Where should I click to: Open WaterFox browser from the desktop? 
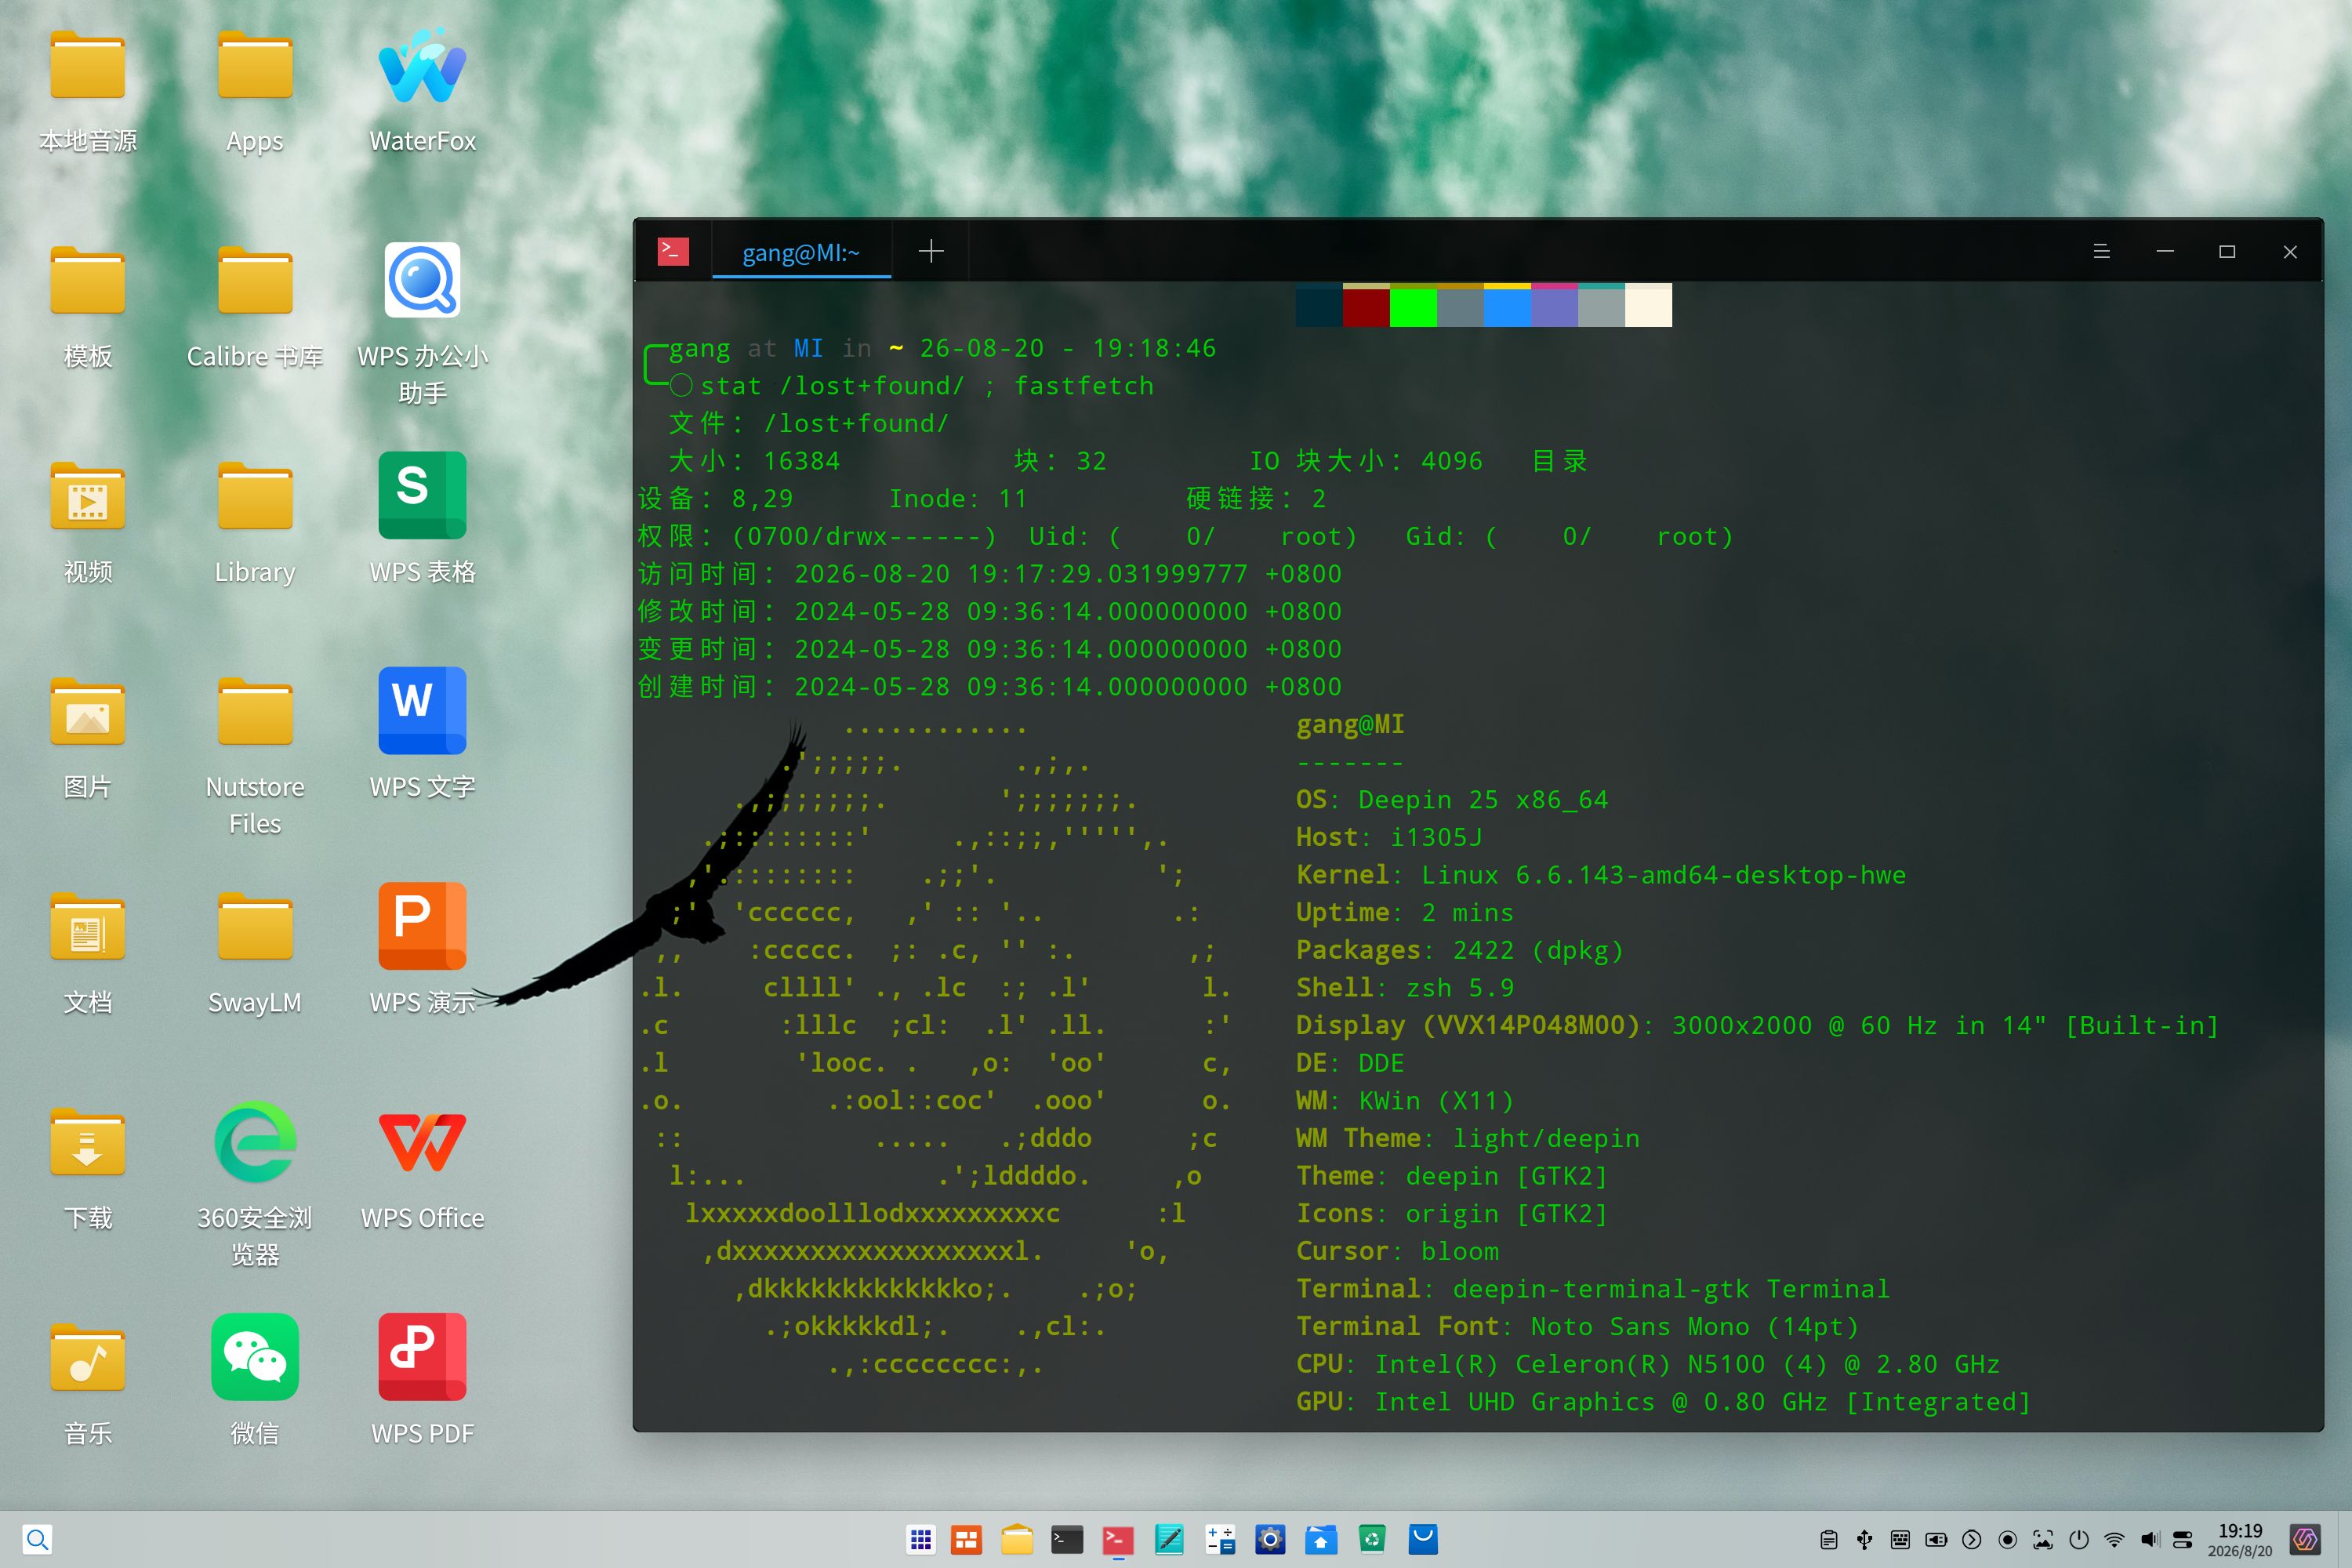click(x=422, y=92)
